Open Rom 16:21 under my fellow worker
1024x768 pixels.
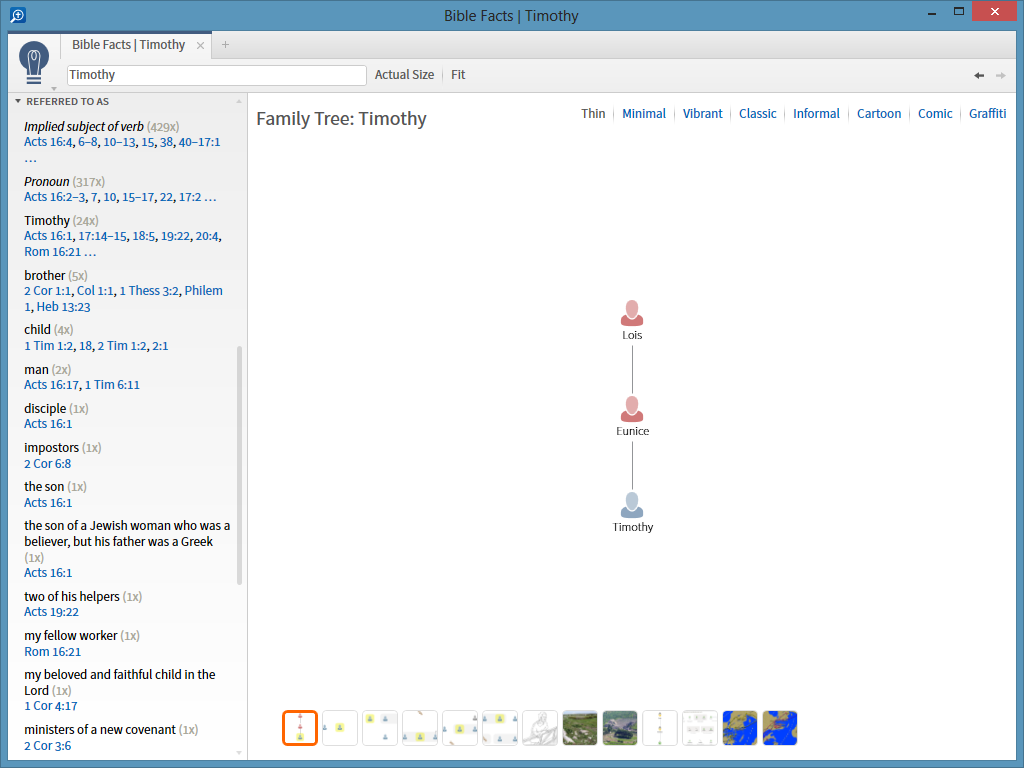(x=52, y=651)
